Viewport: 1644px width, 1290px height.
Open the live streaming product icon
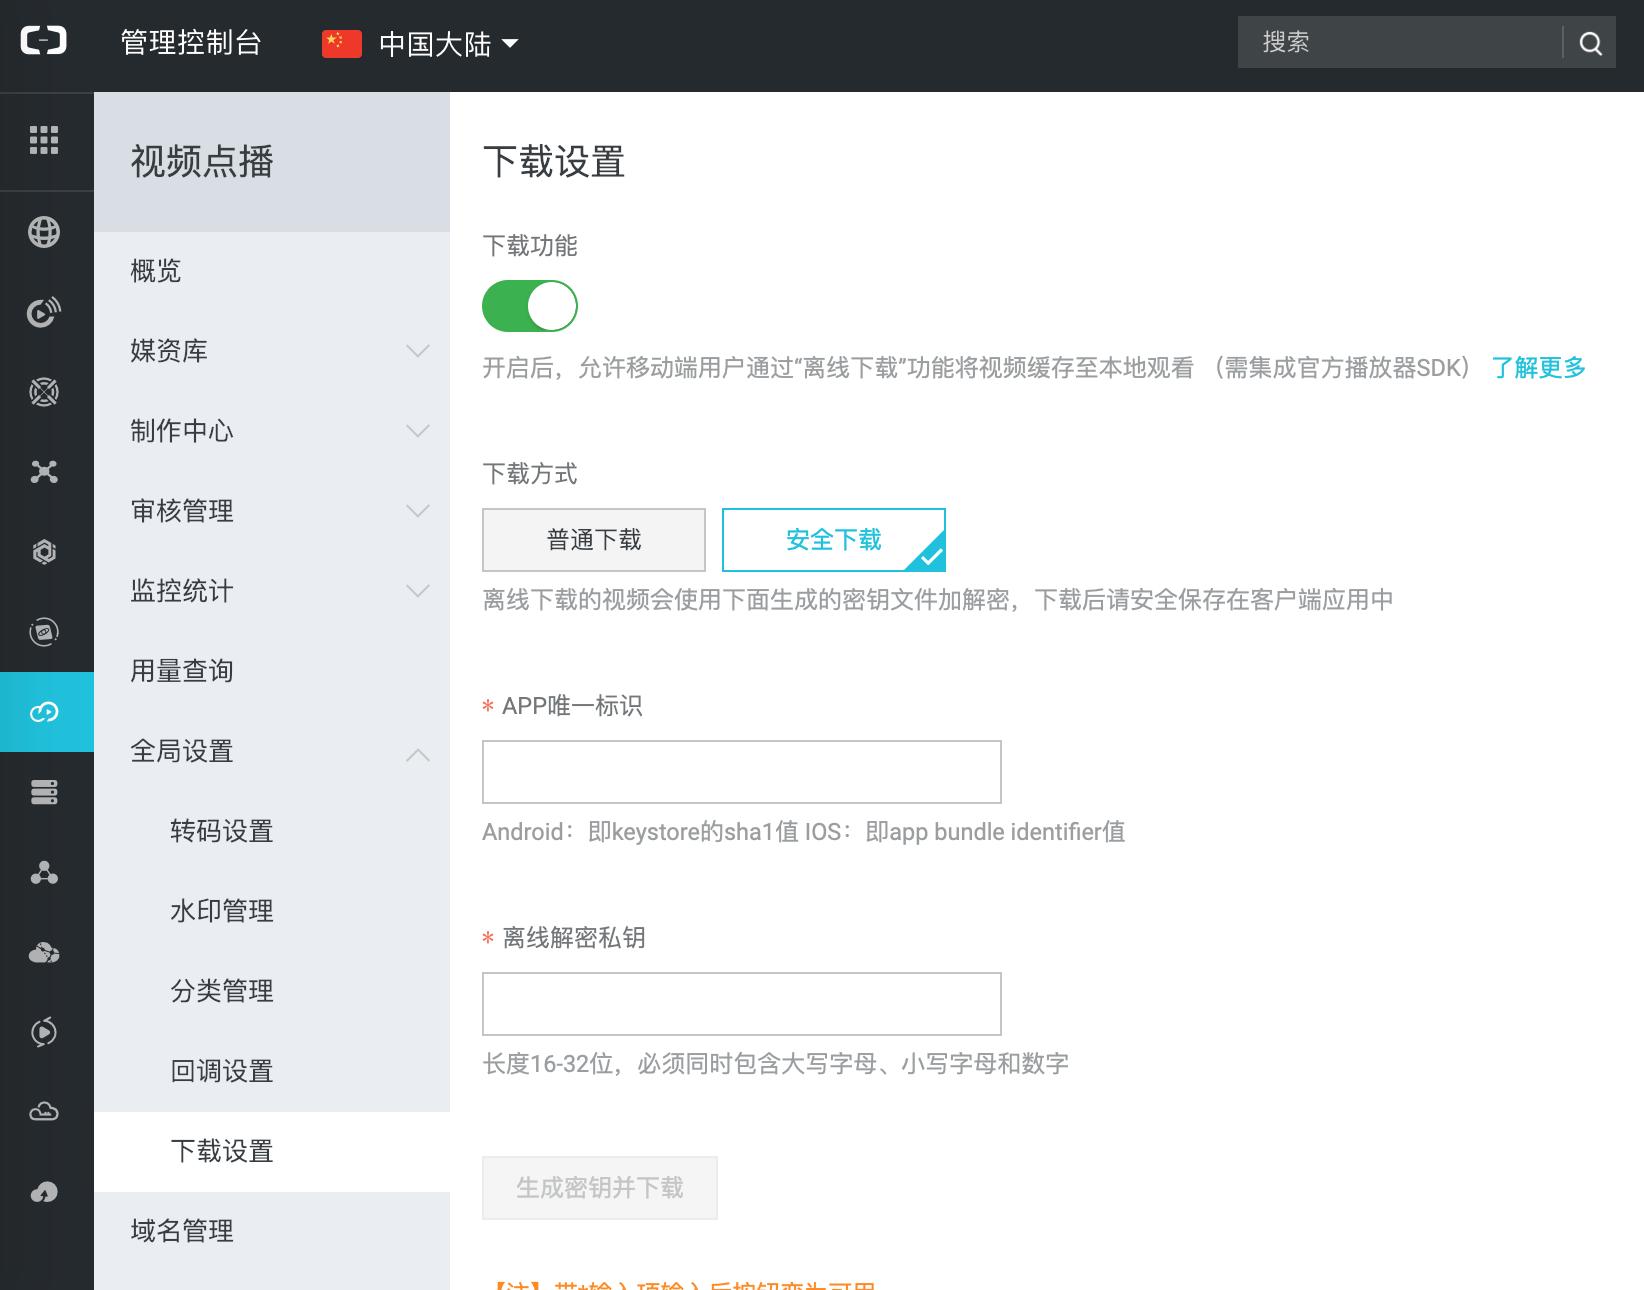pyautogui.click(x=45, y=311)
